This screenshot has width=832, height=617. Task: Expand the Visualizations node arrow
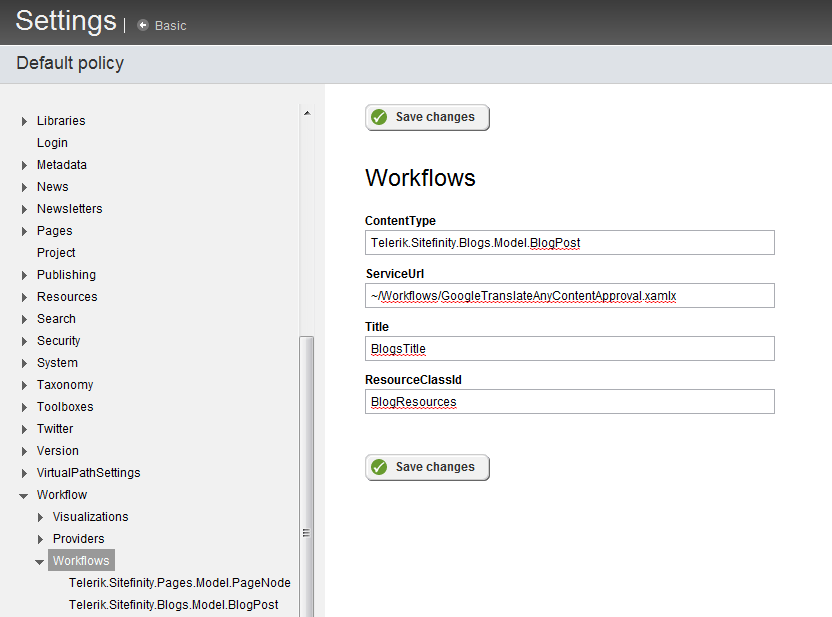40,517
